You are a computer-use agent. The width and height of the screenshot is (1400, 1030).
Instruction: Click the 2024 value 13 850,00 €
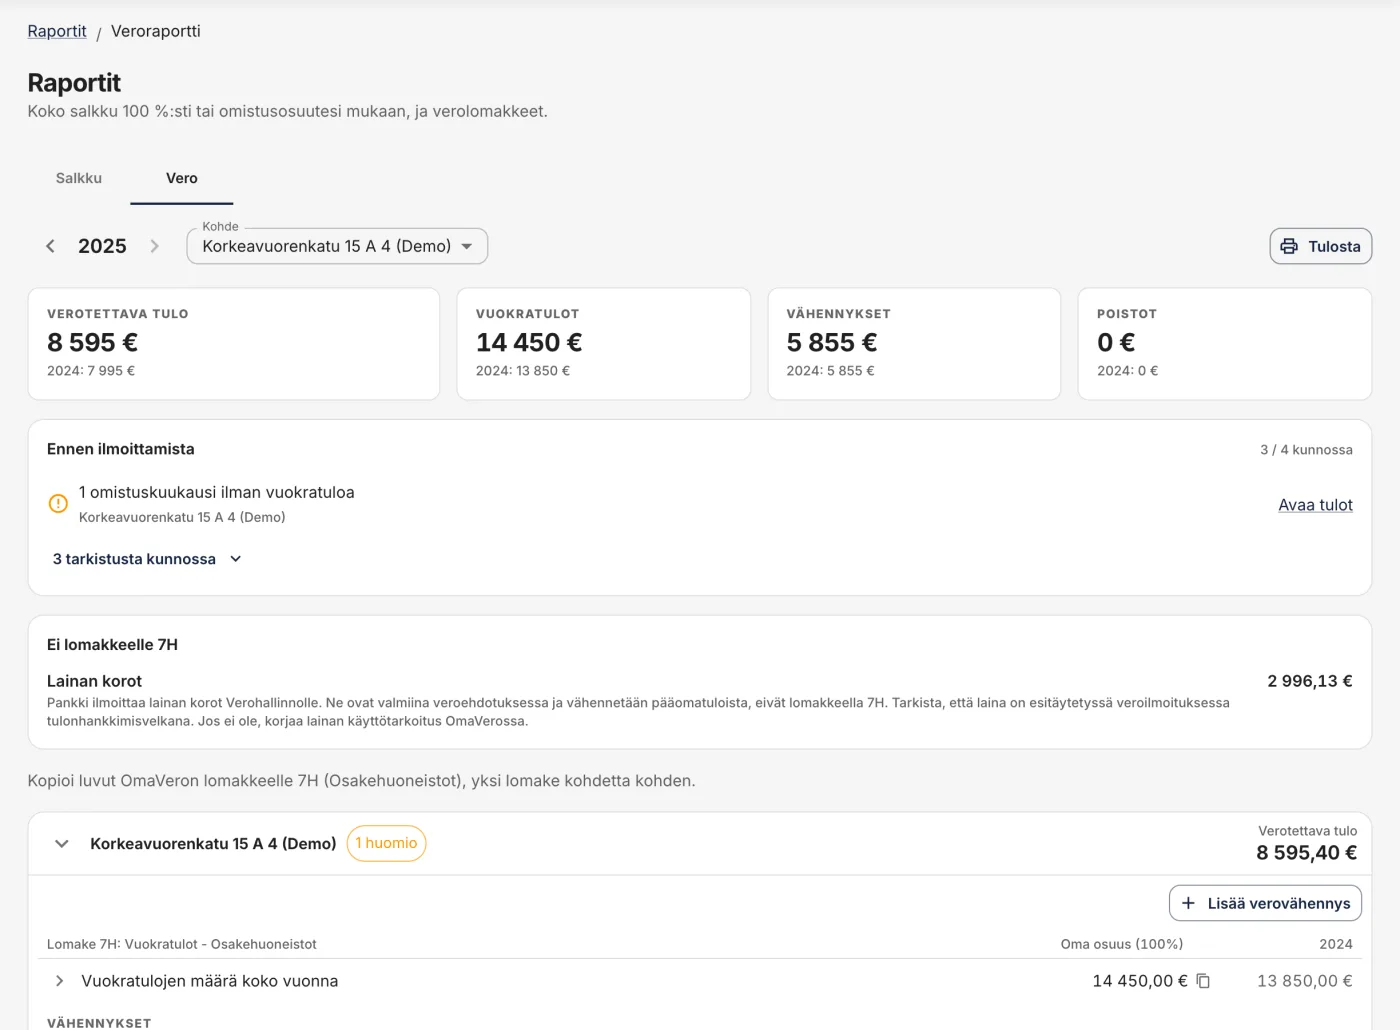pyautogui.click(x=1305, y=981)
